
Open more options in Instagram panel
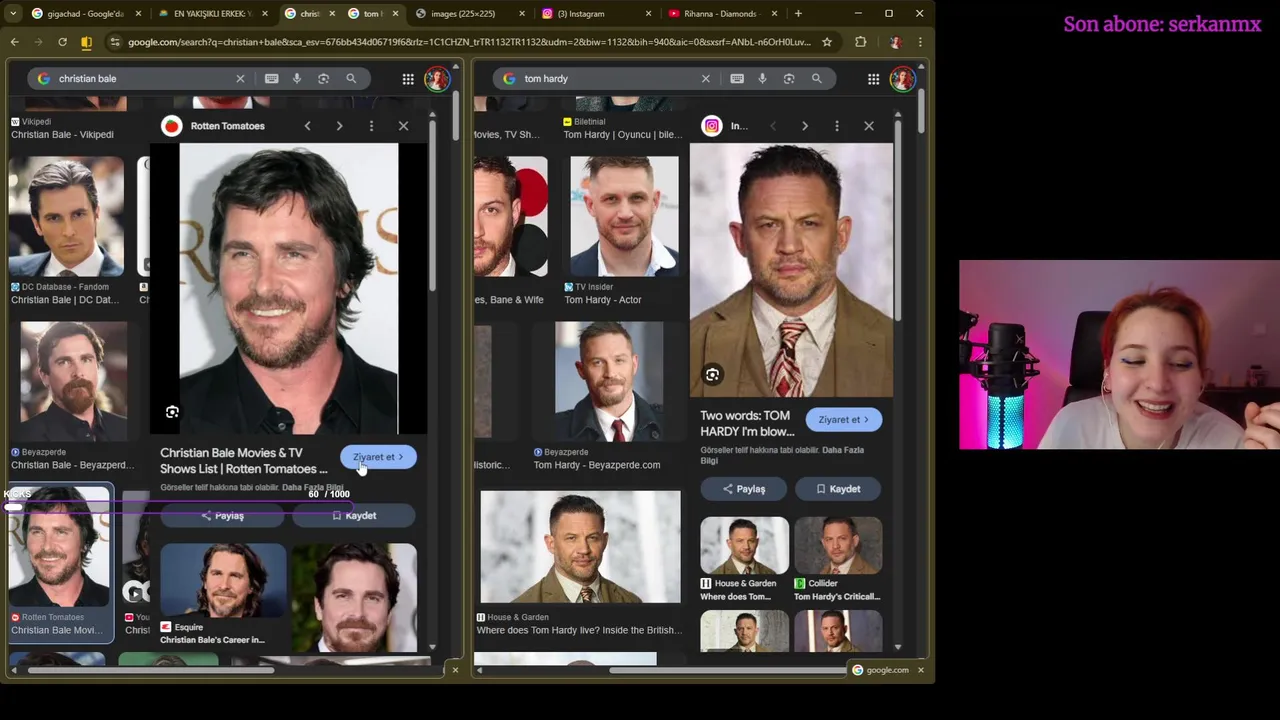[836, 126]
